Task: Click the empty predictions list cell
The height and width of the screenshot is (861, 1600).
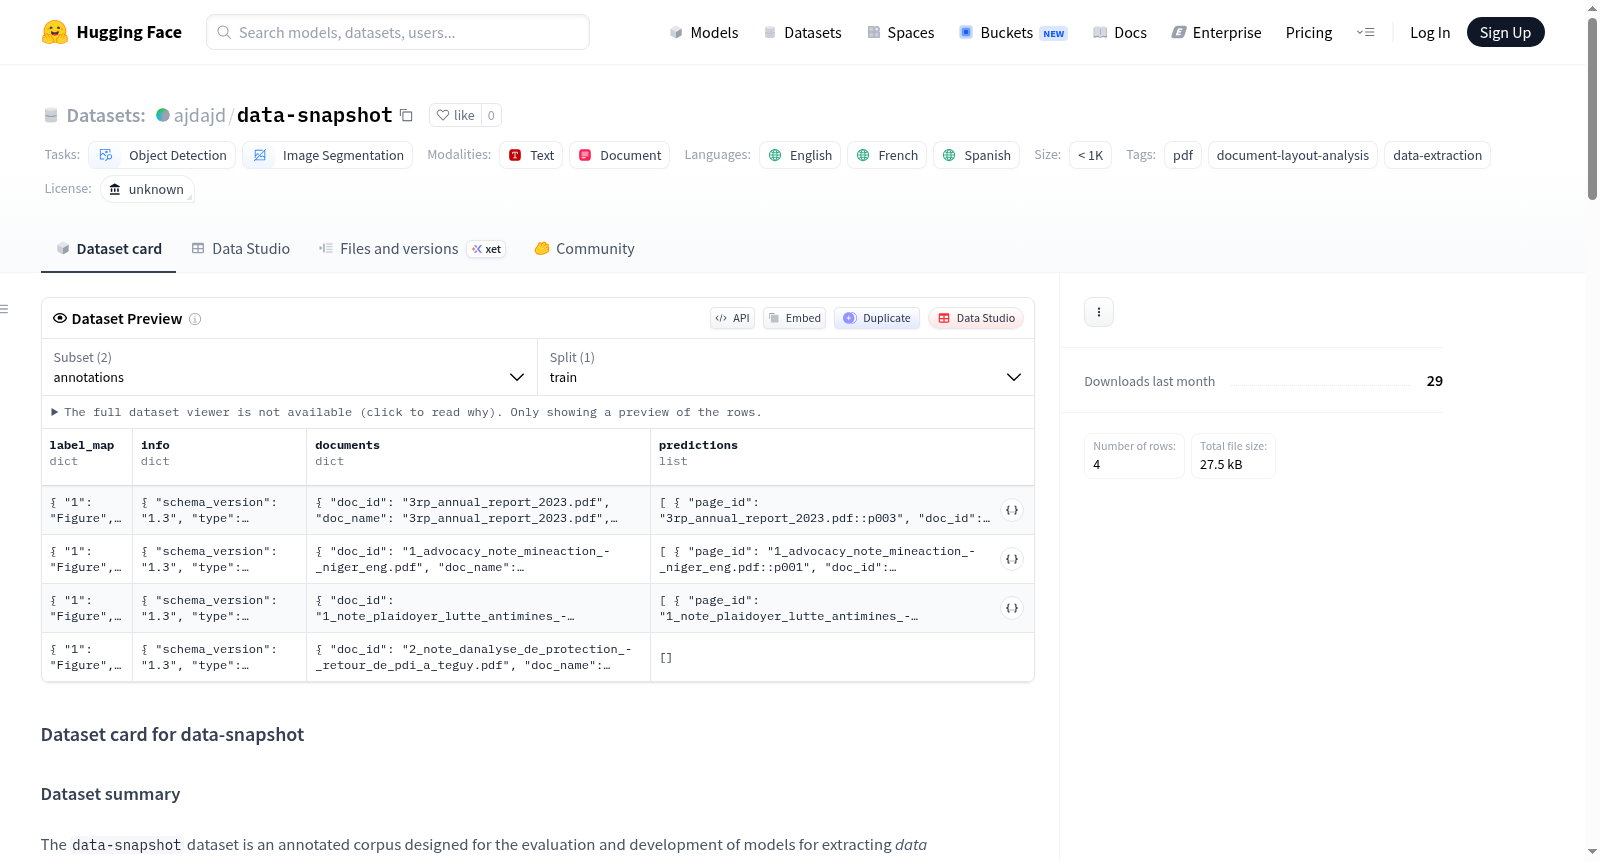Action: click(842, 657)
